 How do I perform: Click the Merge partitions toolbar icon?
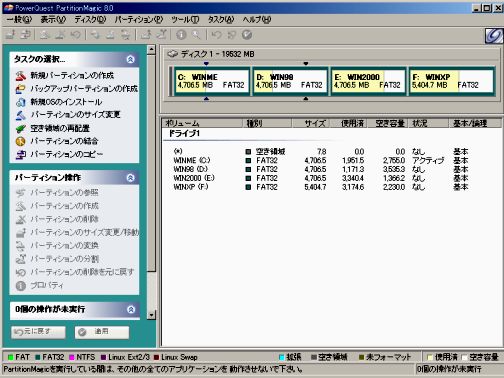[146, 35]
